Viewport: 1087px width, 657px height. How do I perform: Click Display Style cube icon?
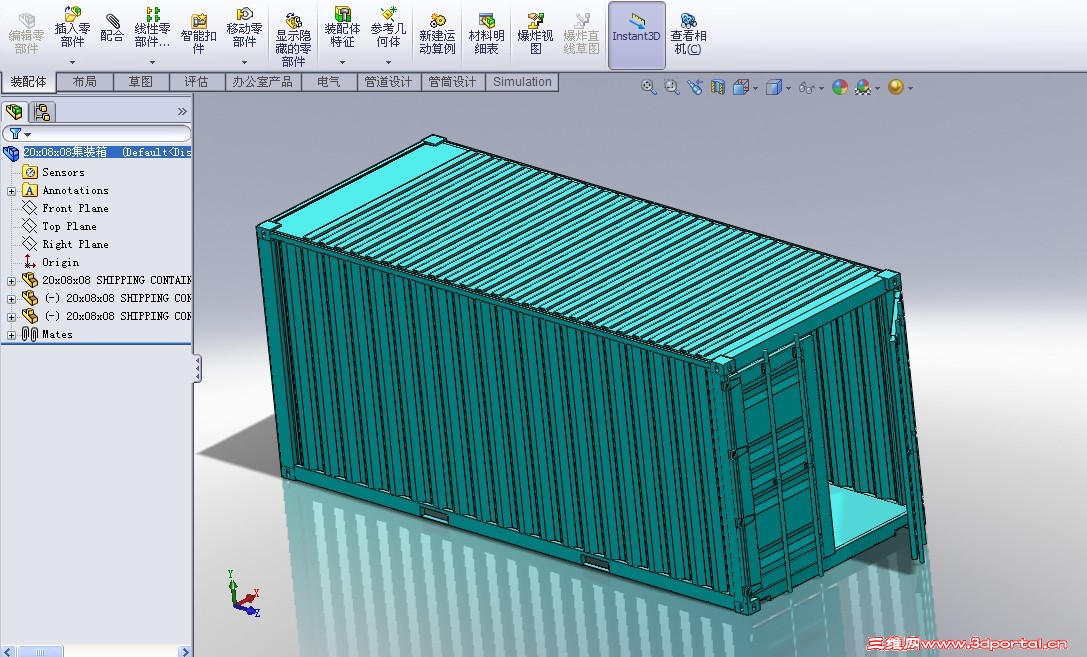coord(774,87)
